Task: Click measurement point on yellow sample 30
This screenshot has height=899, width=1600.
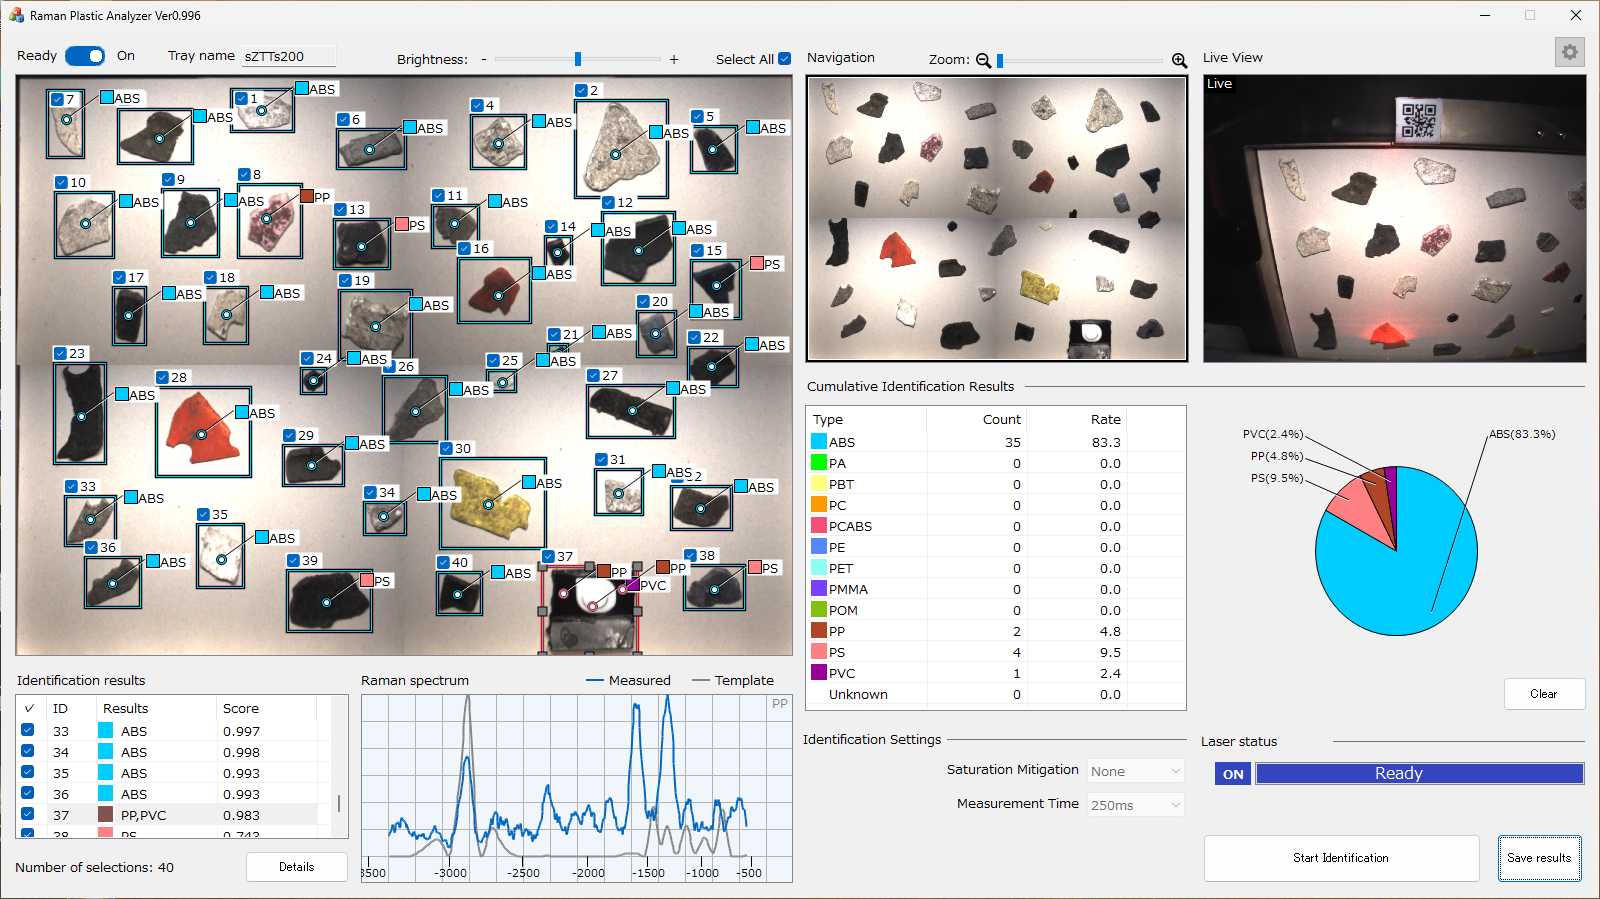Action: (488, 504)
